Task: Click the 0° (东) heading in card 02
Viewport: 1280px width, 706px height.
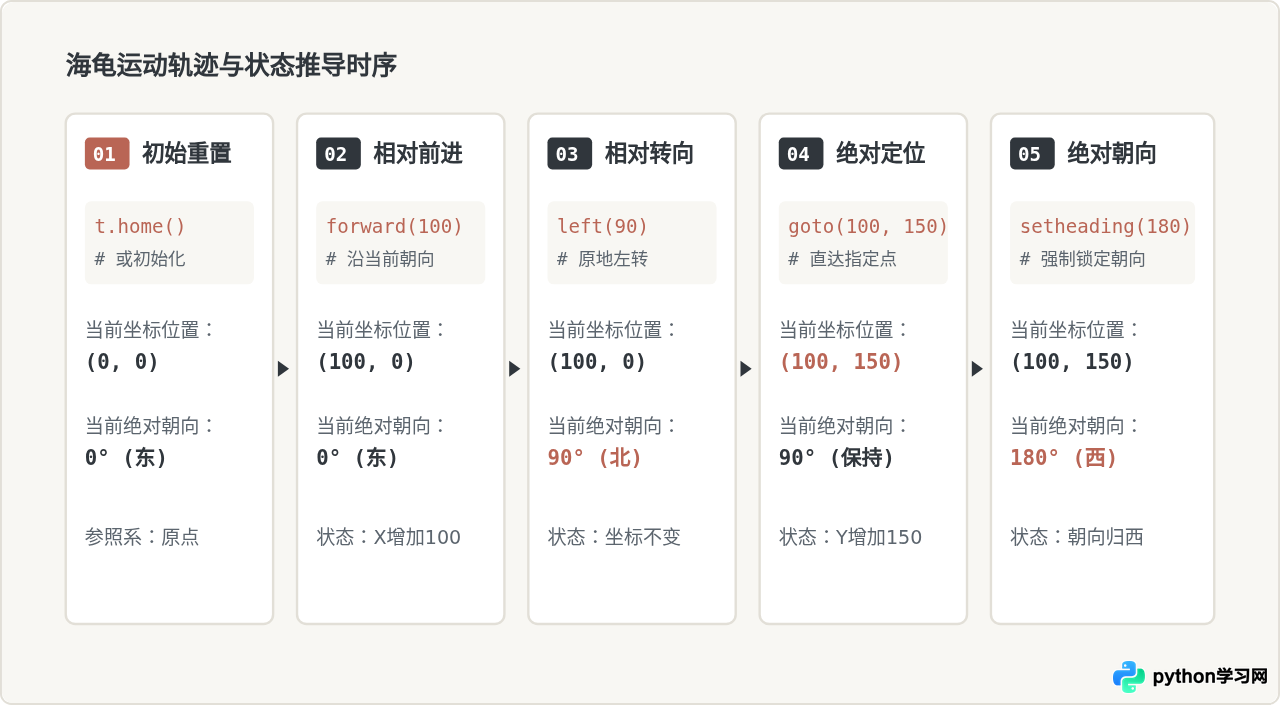Action: coord(357,458)
